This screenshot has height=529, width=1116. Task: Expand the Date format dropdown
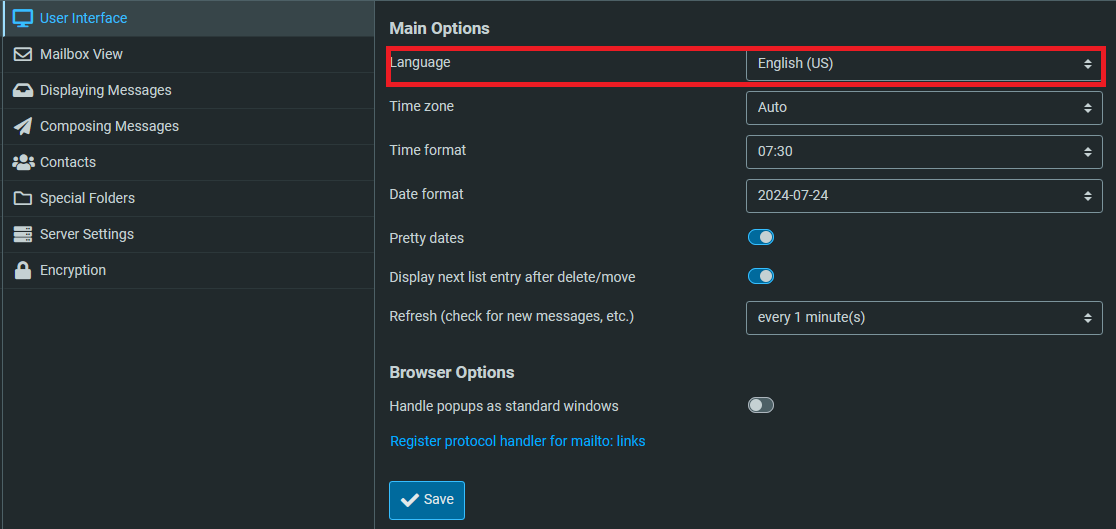point(924,195)
